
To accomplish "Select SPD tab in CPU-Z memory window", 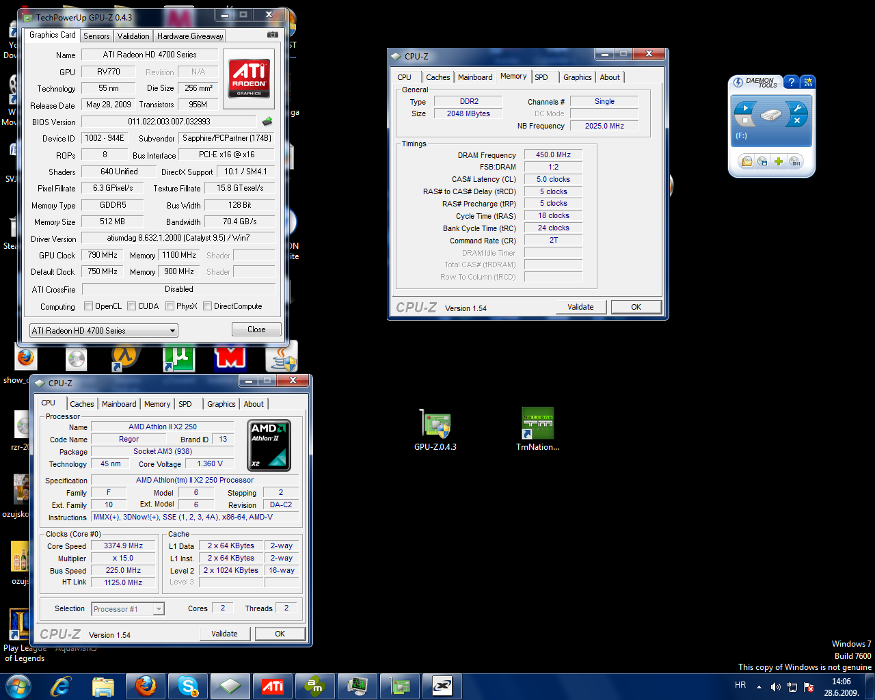I will pos(541,77).
